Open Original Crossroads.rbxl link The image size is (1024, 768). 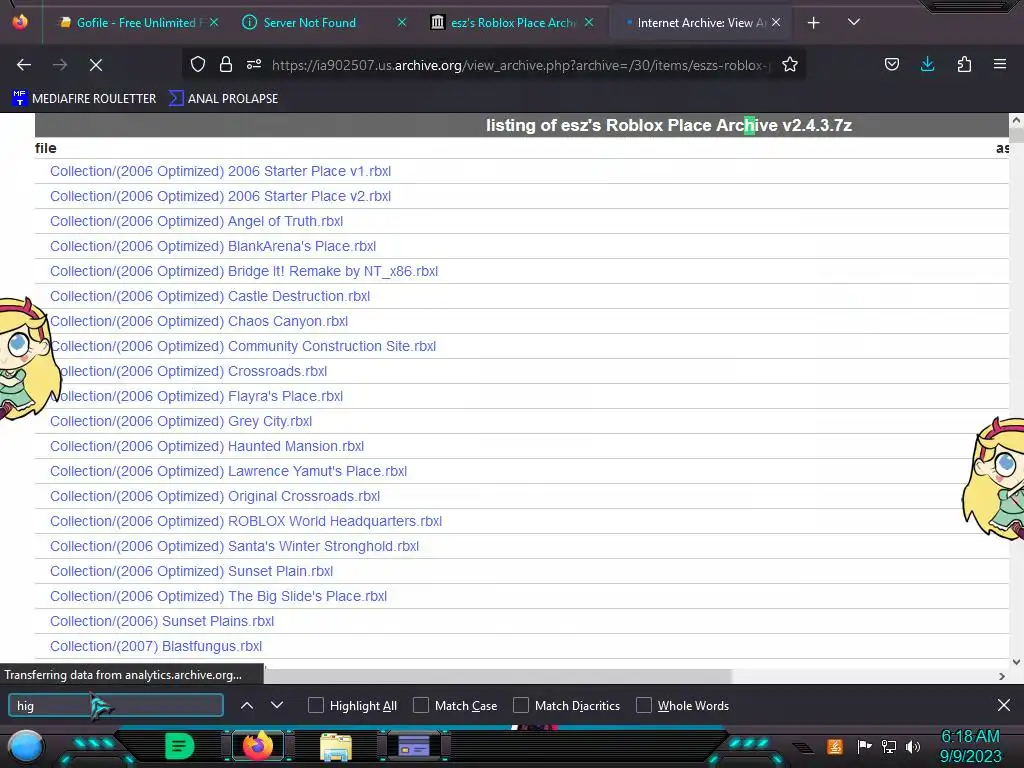pyautogui.click(x=215, y=496)
